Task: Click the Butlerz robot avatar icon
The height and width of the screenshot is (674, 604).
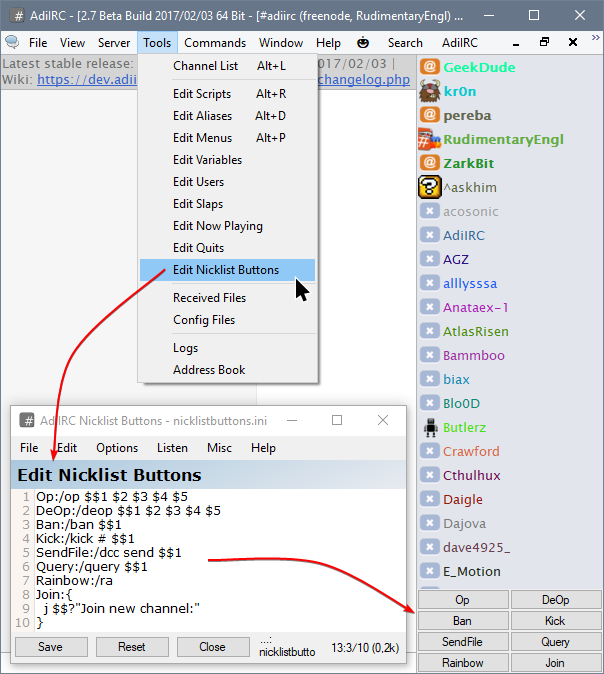Action: coord(430,427)
